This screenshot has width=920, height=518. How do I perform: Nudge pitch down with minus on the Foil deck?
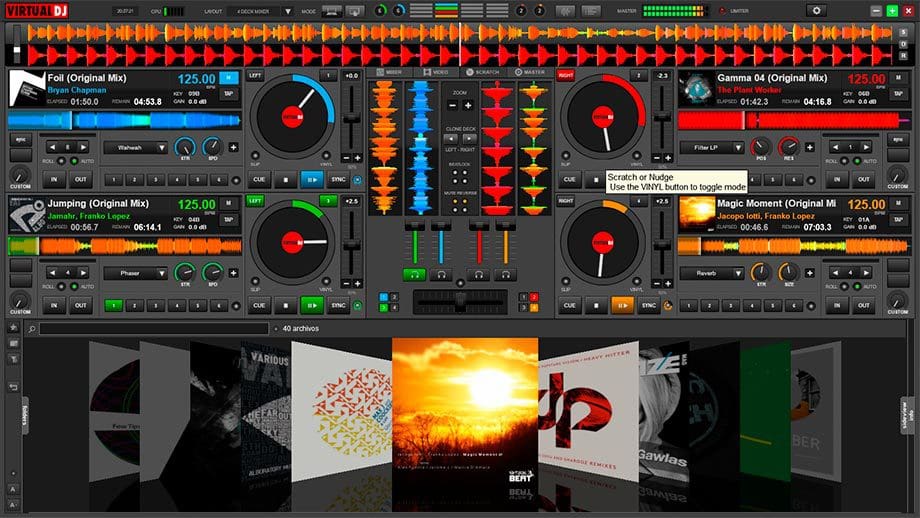[x=346, y=158]
